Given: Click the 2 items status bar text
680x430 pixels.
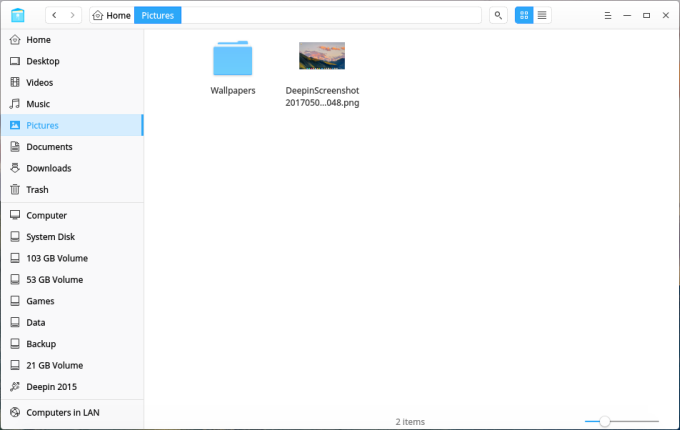Looking at the screenshot, I should click(x=410, y=422).
